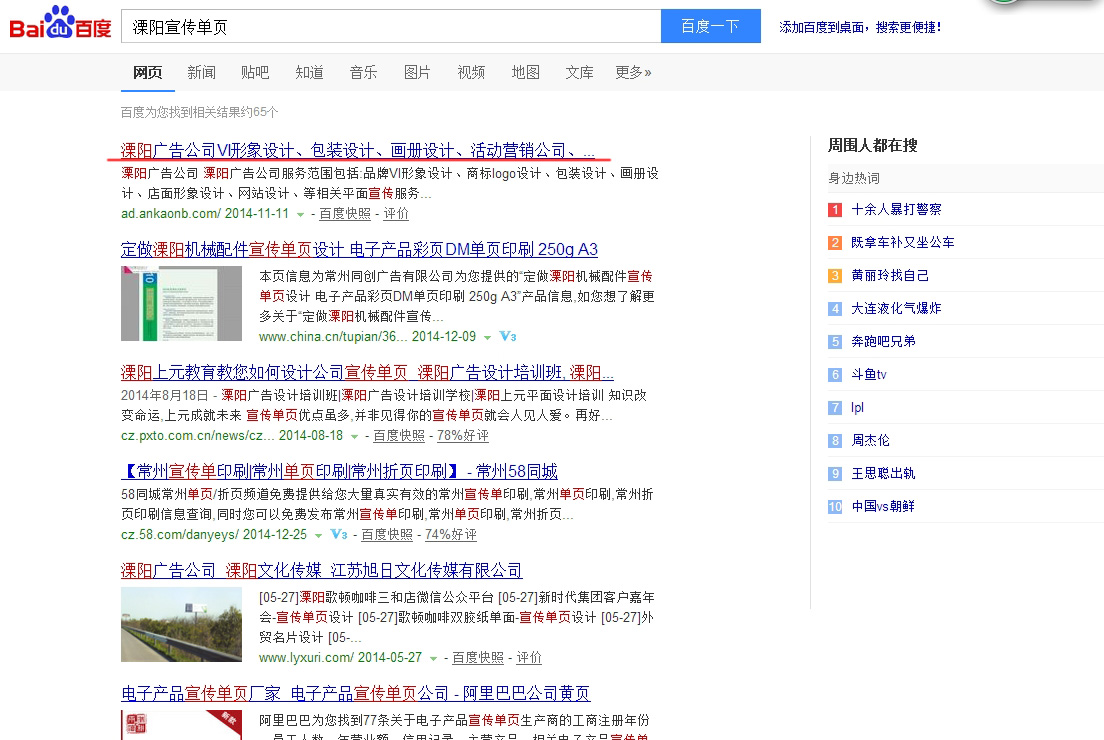Image resolution: width=1104 pixels, height=740 pixels.
Task: Open result 电子产品宣传单页厂家 阿里巴巴公司黄页
Action: click(356, 694)
